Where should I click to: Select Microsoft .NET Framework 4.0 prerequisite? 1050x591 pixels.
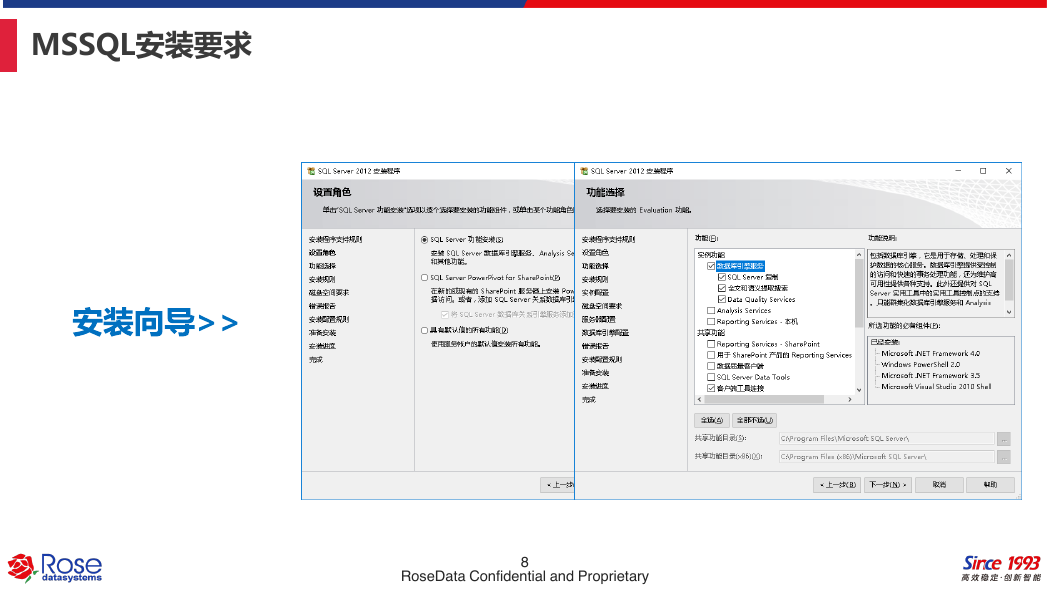[930, 353]
